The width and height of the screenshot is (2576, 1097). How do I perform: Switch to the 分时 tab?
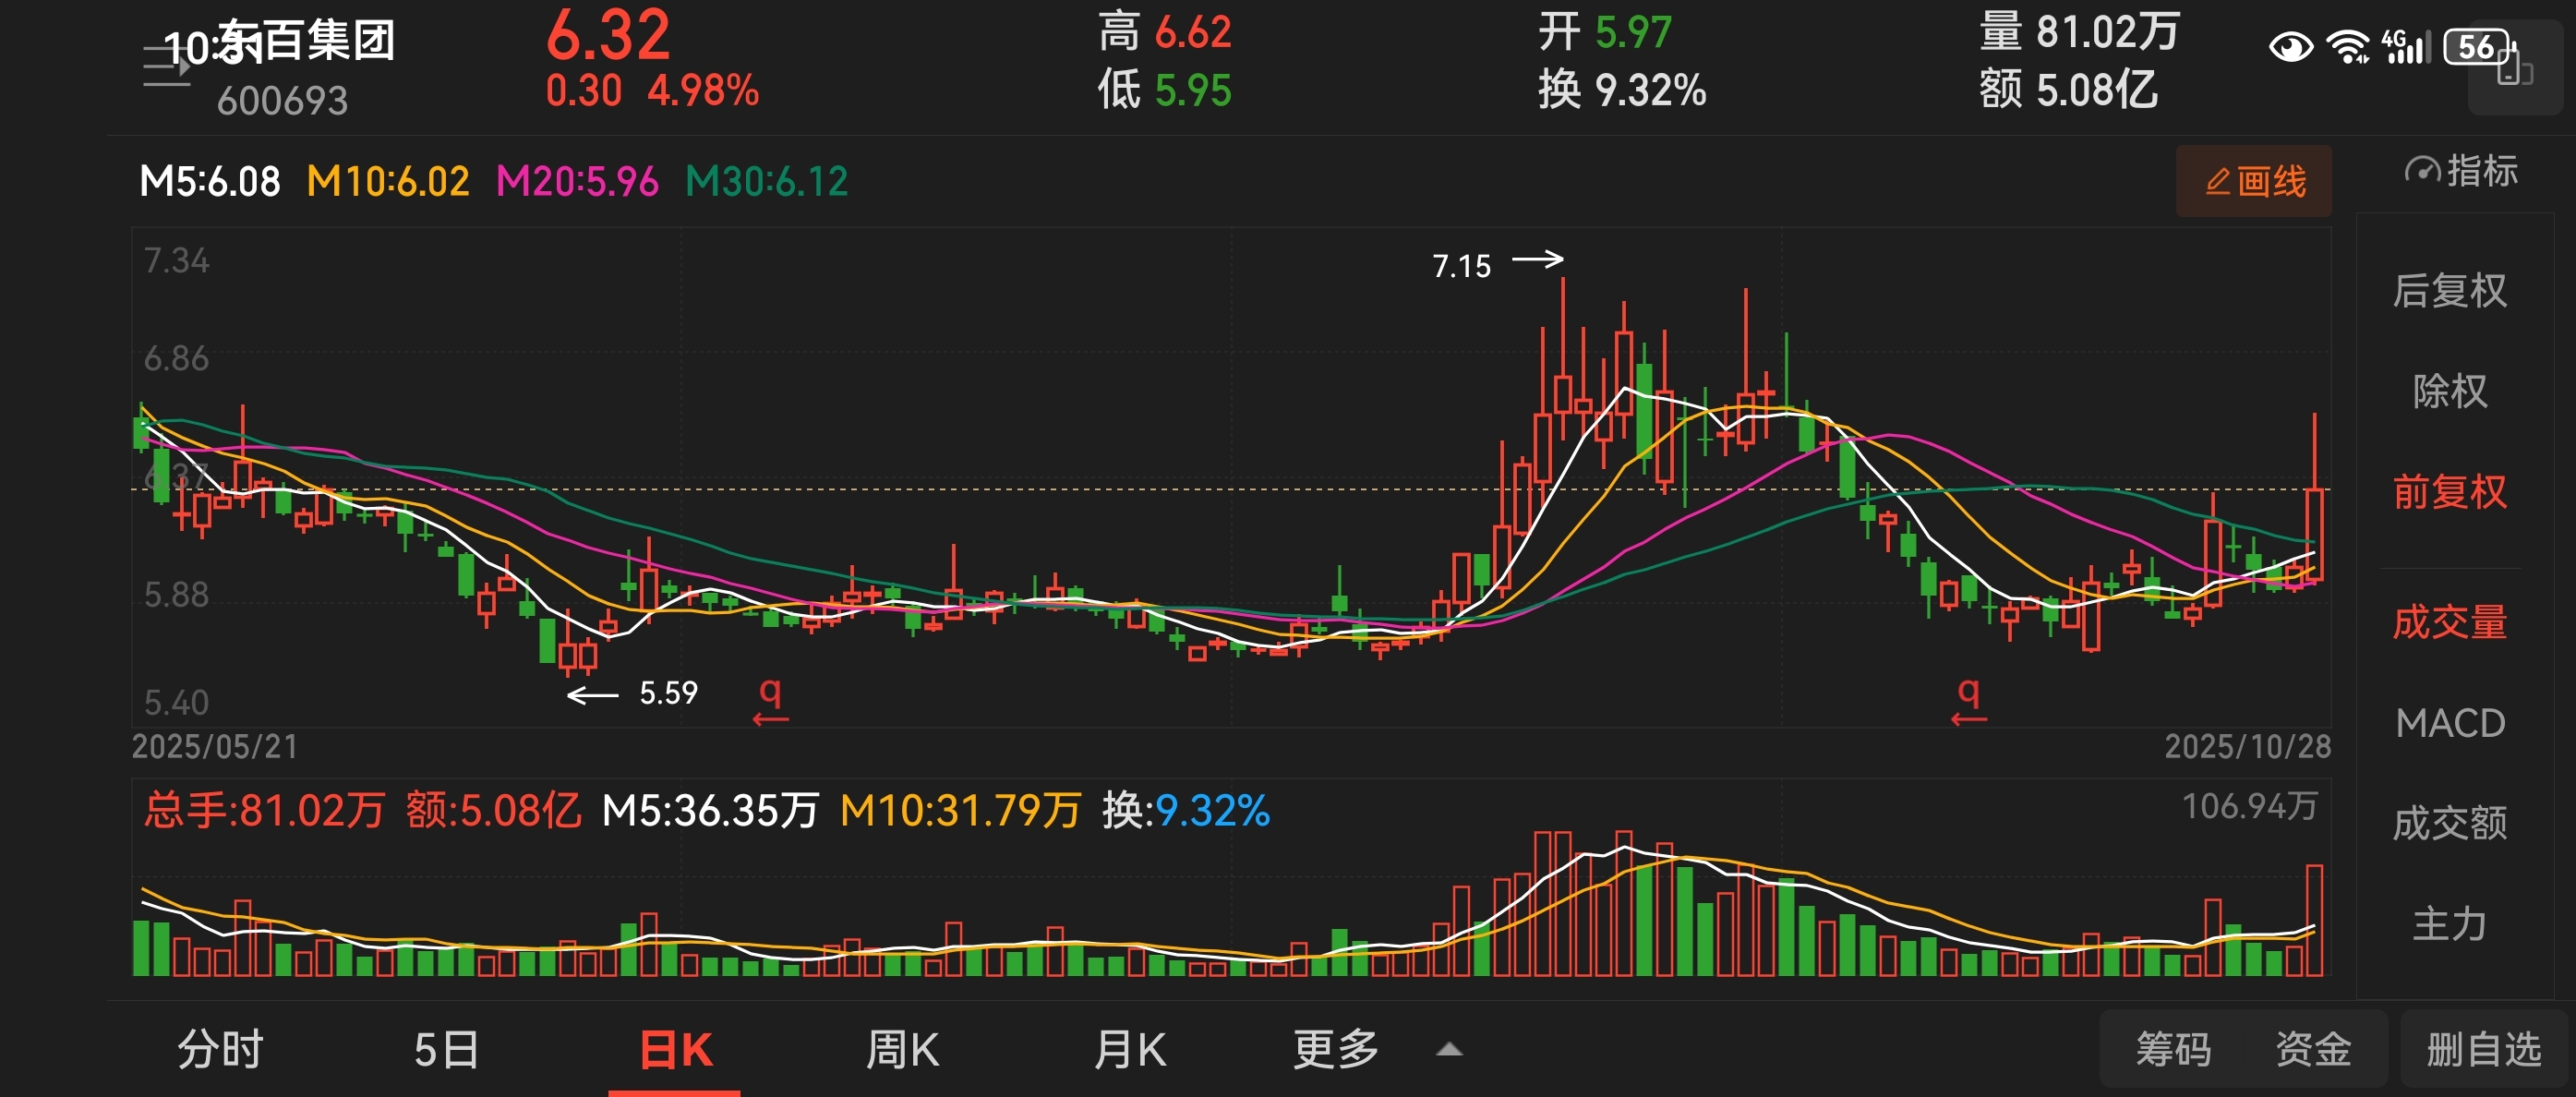[220, 1050]
